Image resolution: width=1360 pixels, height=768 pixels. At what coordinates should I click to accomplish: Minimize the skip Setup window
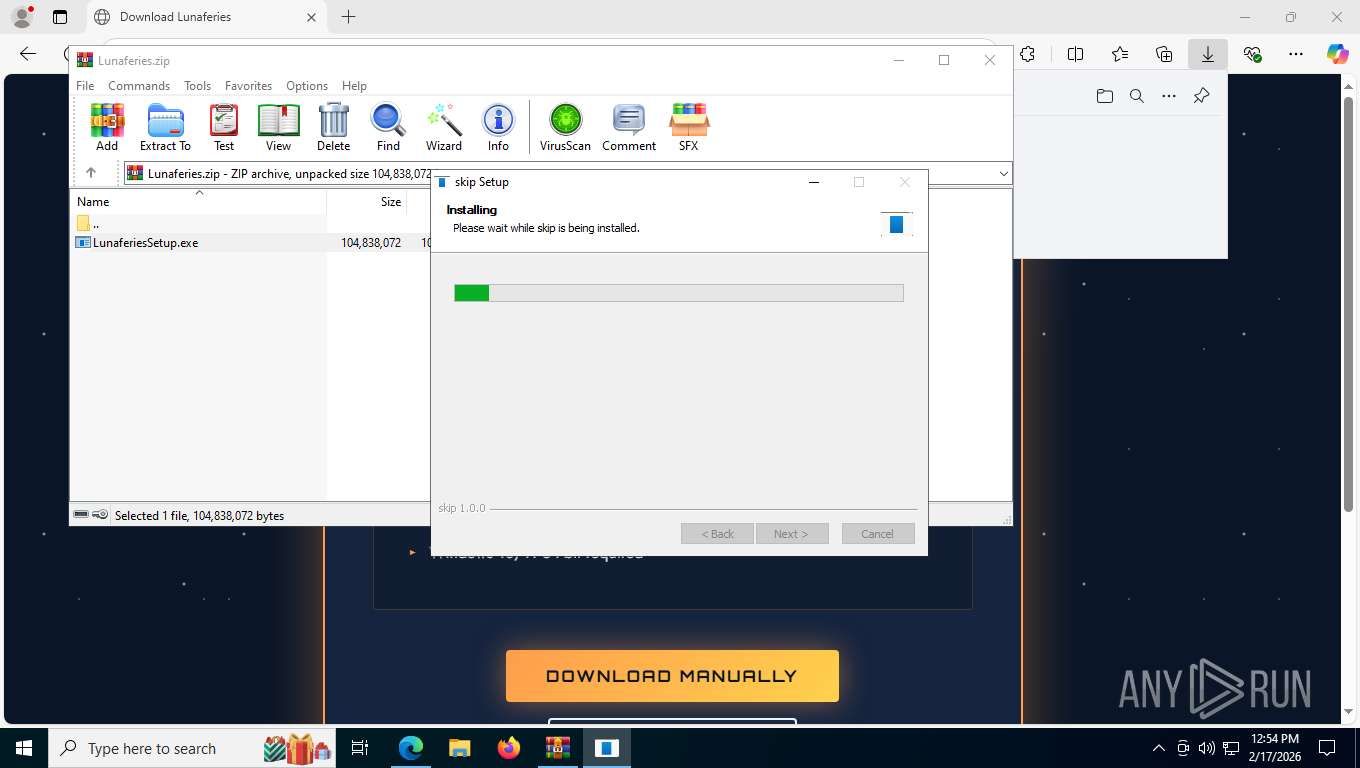[x=814, y=182]
